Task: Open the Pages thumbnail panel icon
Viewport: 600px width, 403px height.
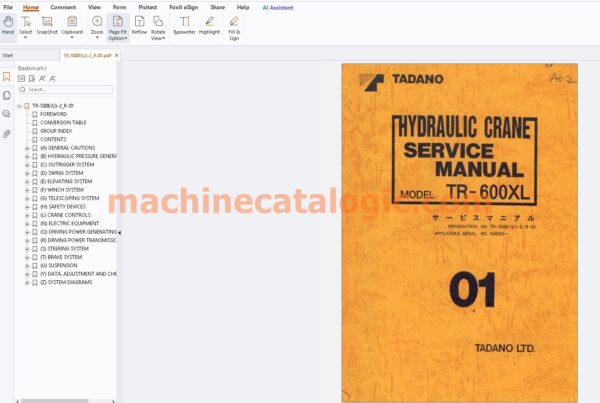Action: [x=7, y=95]
